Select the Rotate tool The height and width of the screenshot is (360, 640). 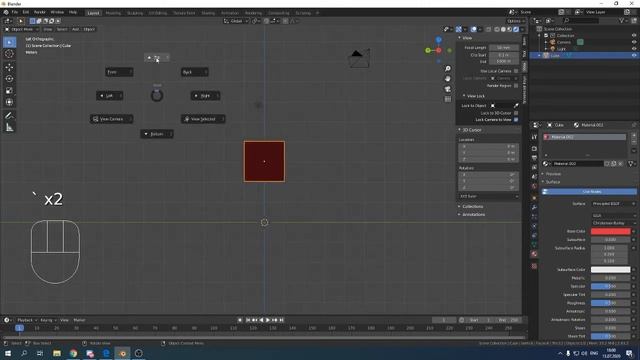tap(9, 79)
